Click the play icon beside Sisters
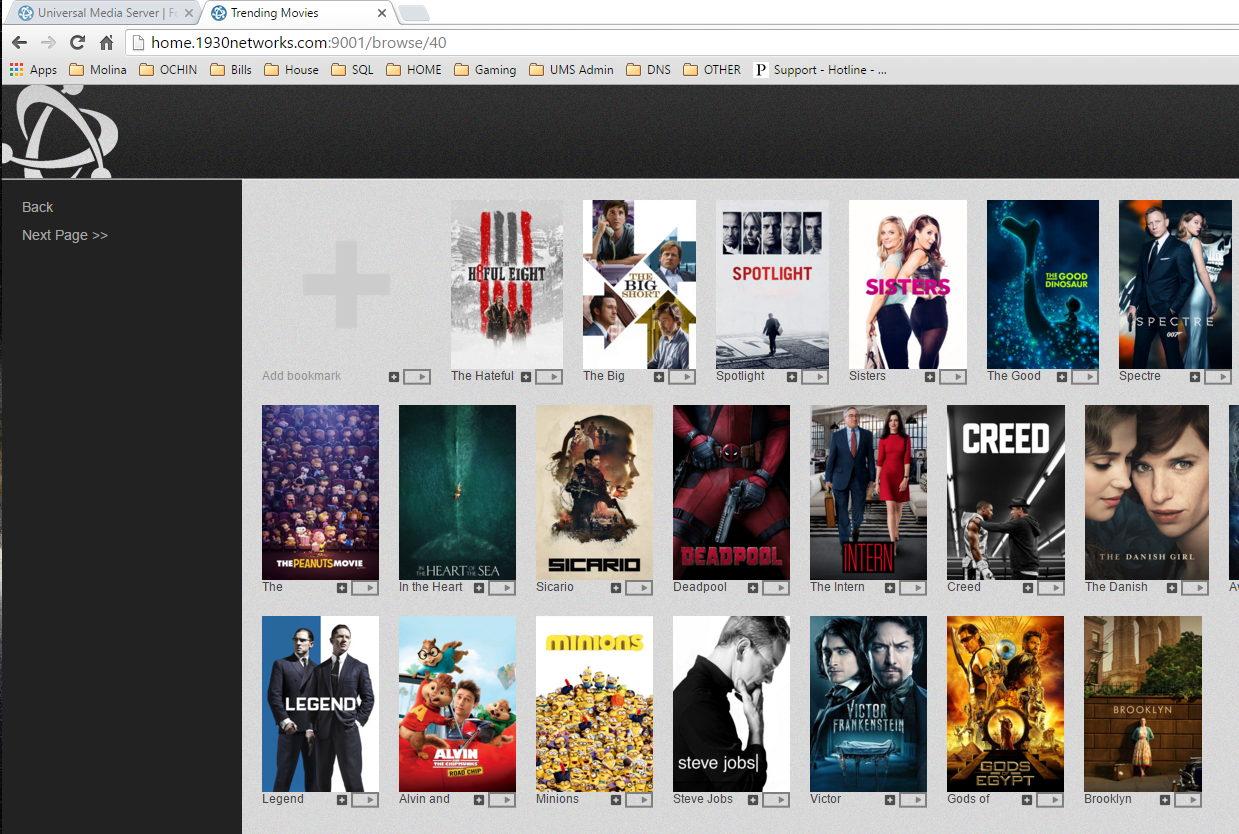The height and width of the screenshot is (834, 1239). pyautogui.click(x=953, y=377)
